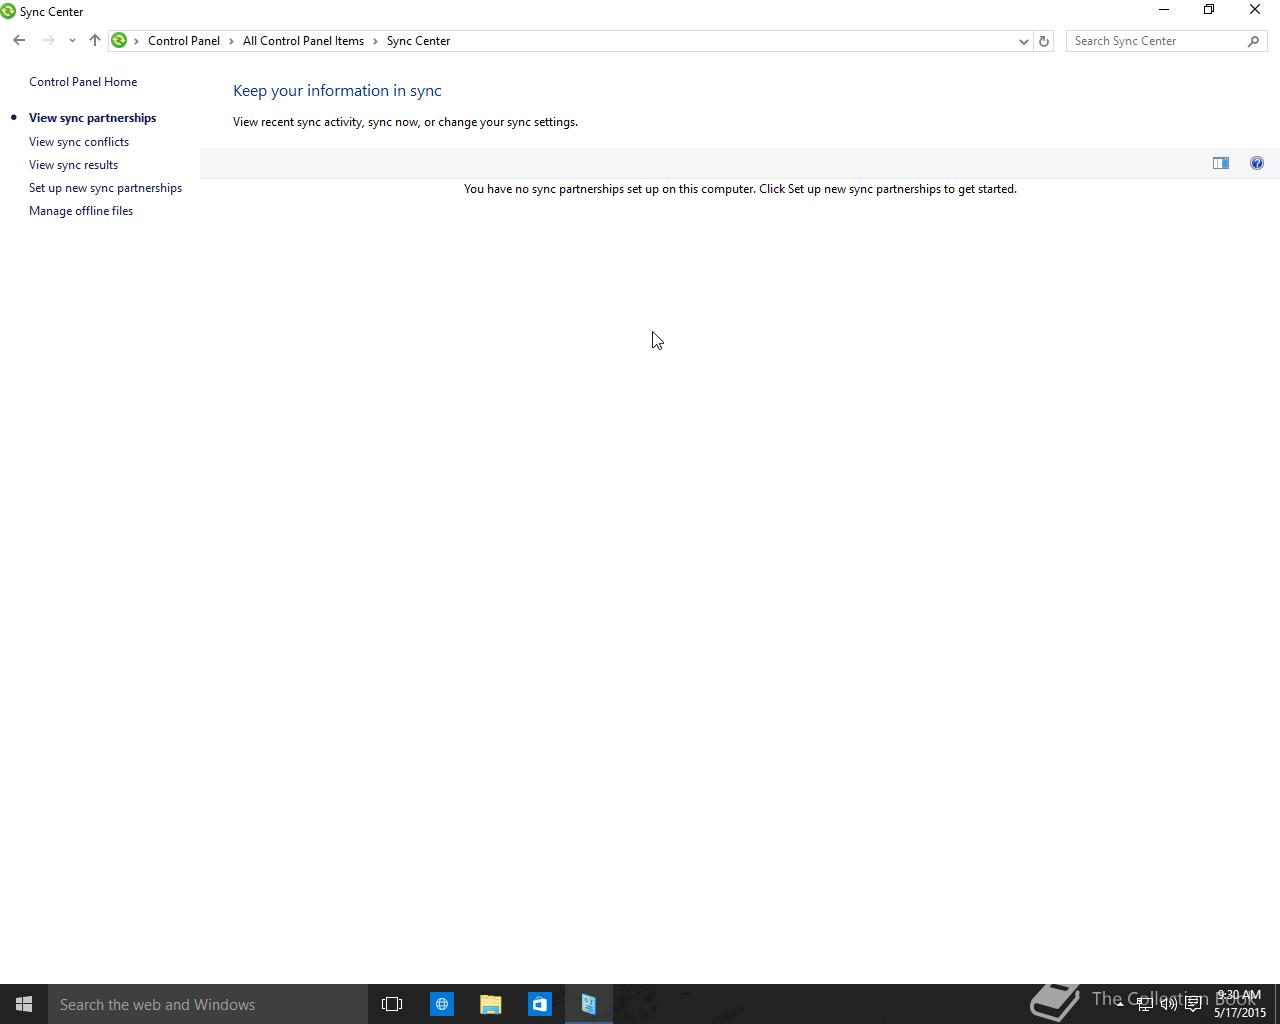Screen dimensions: 1280x1024
Task: Expand chevron before Control Panel breadcrumb
Action: click(136, 41)
